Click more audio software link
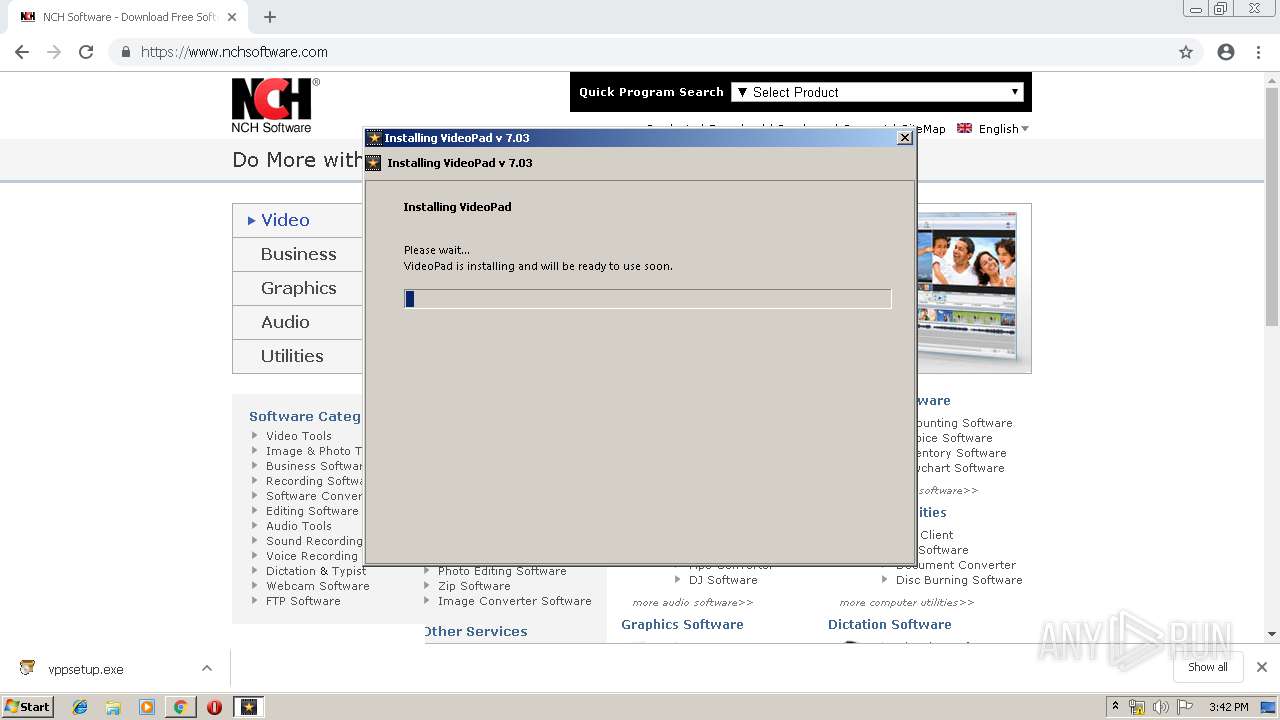 click(692, 603)
